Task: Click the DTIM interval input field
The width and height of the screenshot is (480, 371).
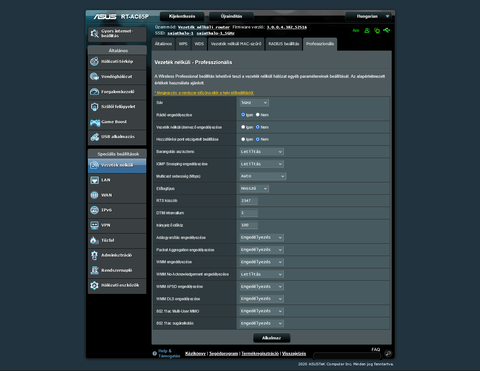Action: [249, 213]
